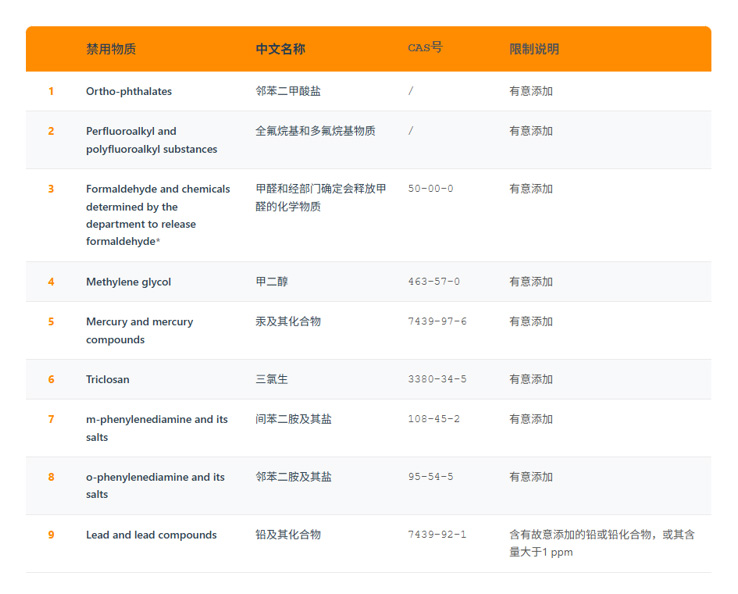Click the 间苯二胺及其盐 cell

pyautogui.click(x=293, y=419)
